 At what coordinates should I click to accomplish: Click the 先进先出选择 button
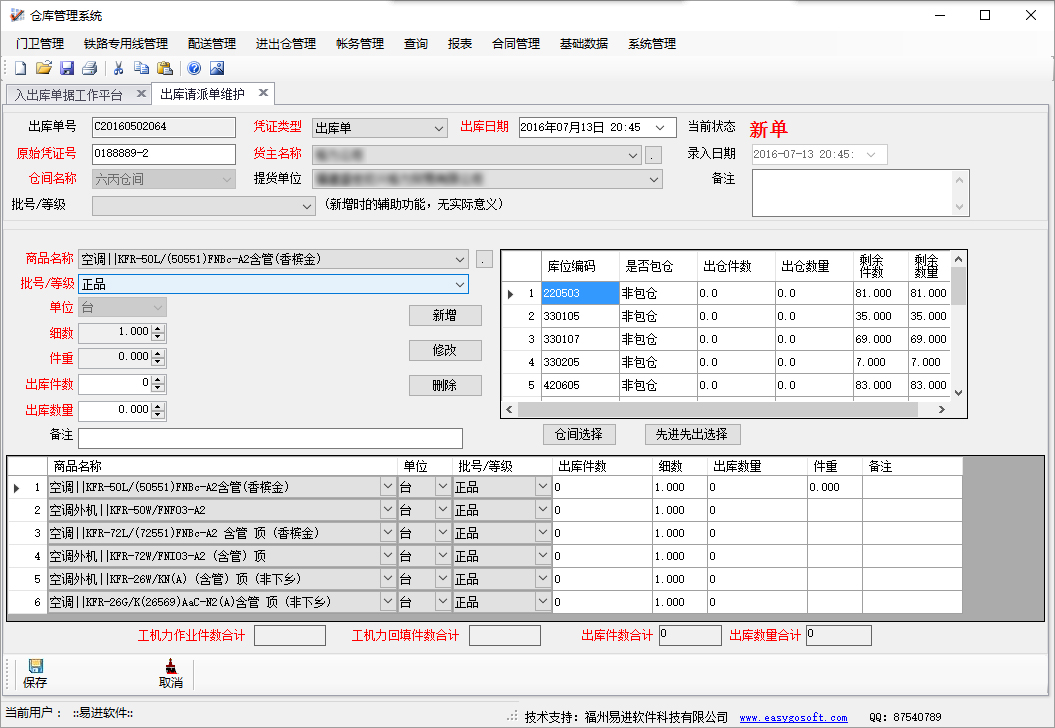(x=691, y=434)
